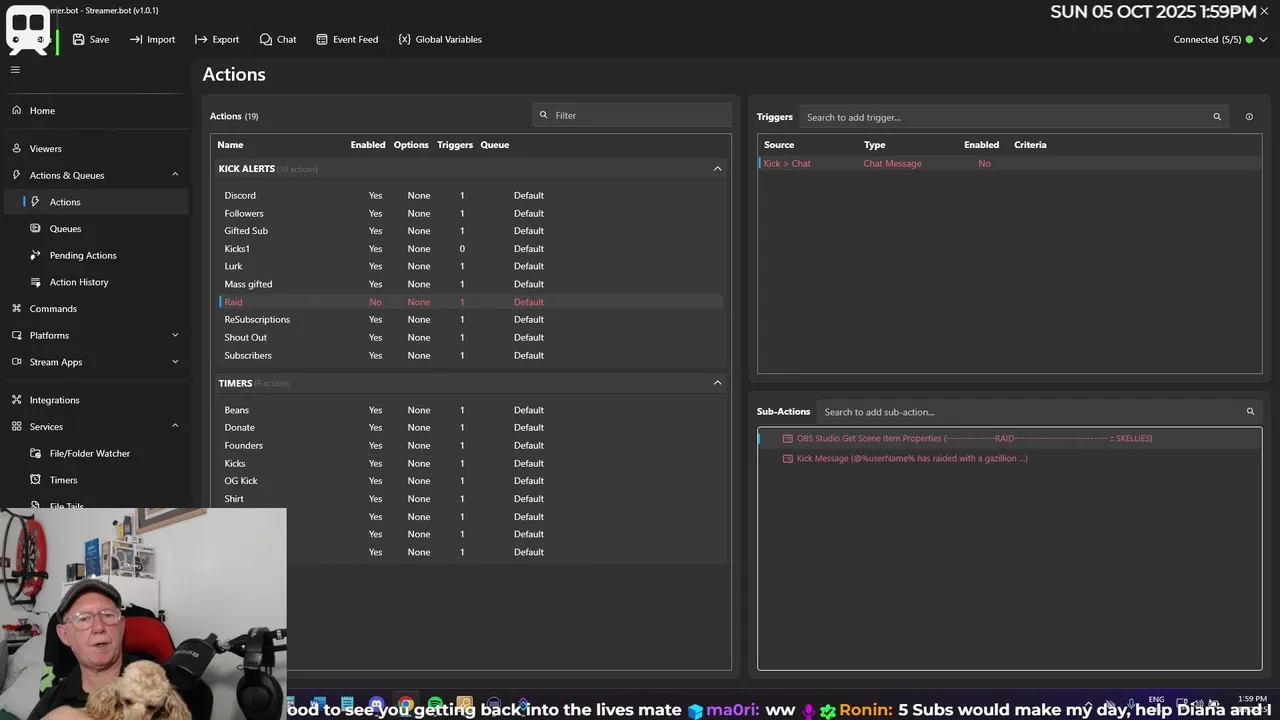Open the Commands page
Viewport: 1280px width, 720px height.
point(95,309)
